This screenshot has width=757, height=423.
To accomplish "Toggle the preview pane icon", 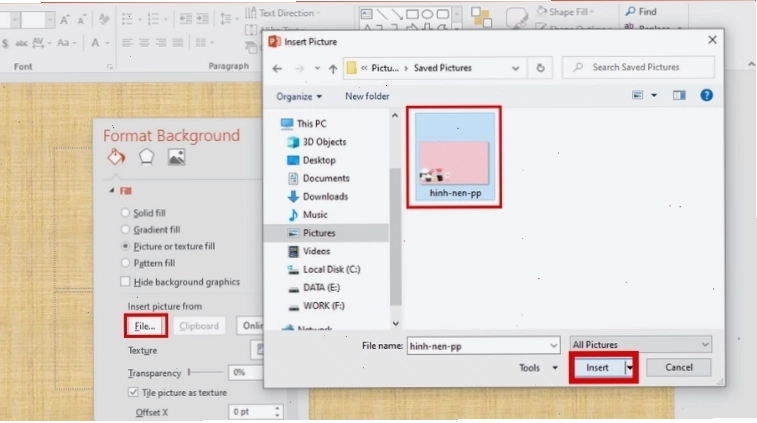I will click(x=679, y=96).
